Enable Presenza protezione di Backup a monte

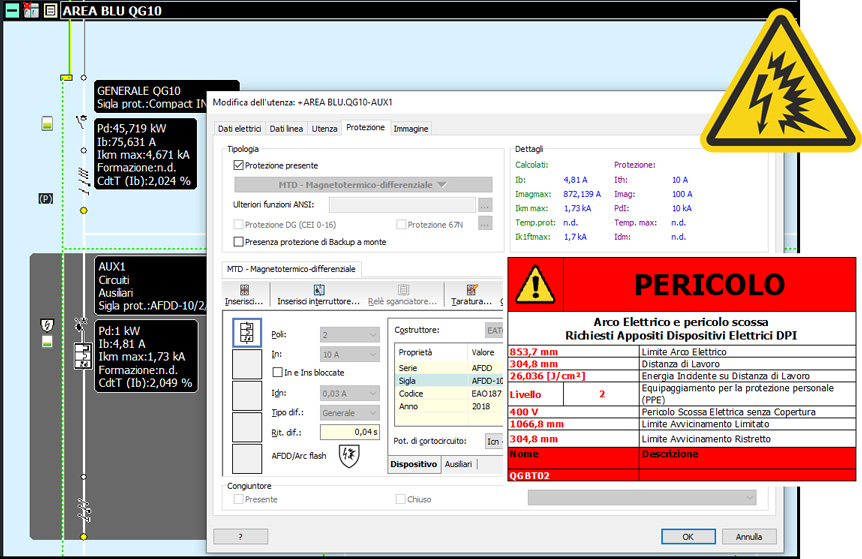(x=238, y=241)
